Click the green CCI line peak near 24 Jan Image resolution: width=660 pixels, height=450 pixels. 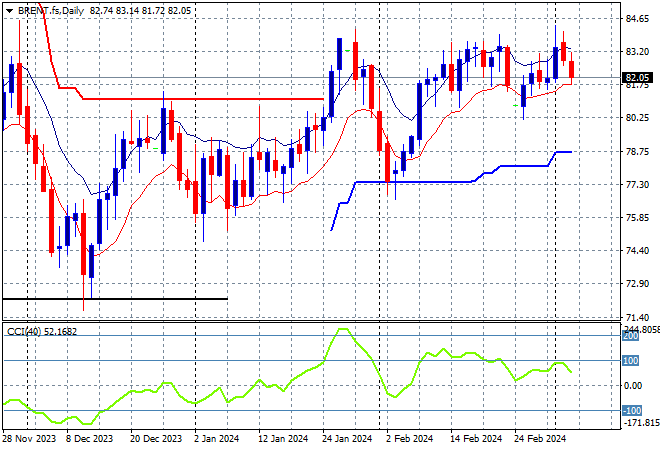point(343,330)
